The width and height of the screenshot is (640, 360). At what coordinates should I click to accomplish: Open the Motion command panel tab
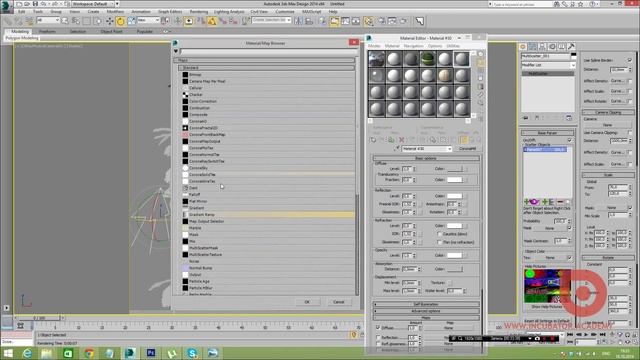click(x=552, y=47)
